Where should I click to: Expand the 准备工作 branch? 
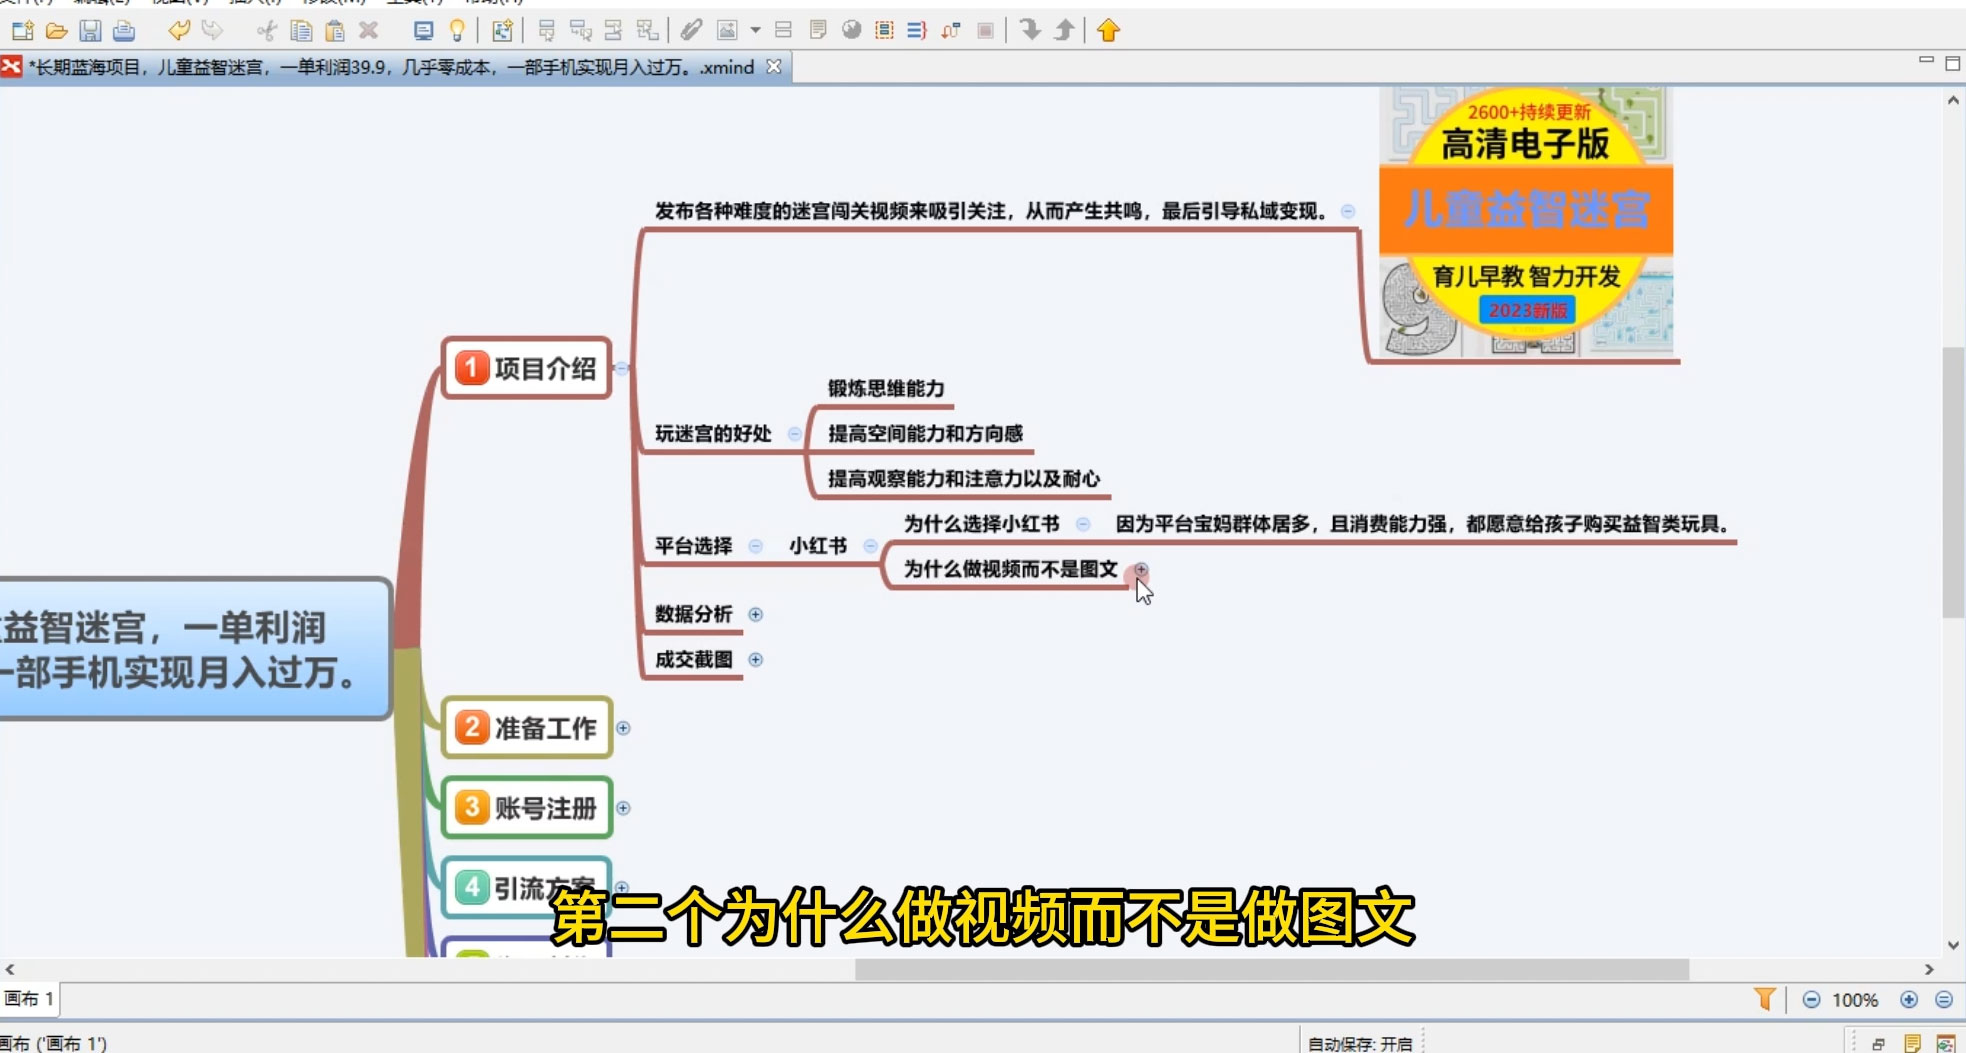(x=623, y=728)
